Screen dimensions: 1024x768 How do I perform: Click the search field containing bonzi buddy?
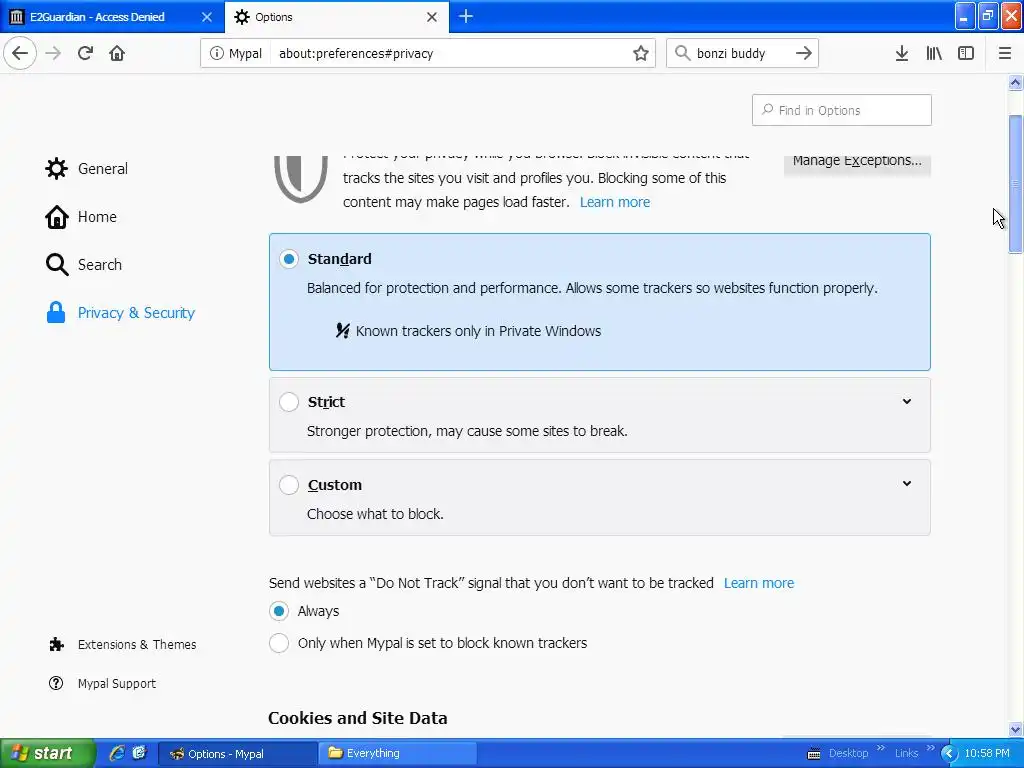tap(741, 53)
